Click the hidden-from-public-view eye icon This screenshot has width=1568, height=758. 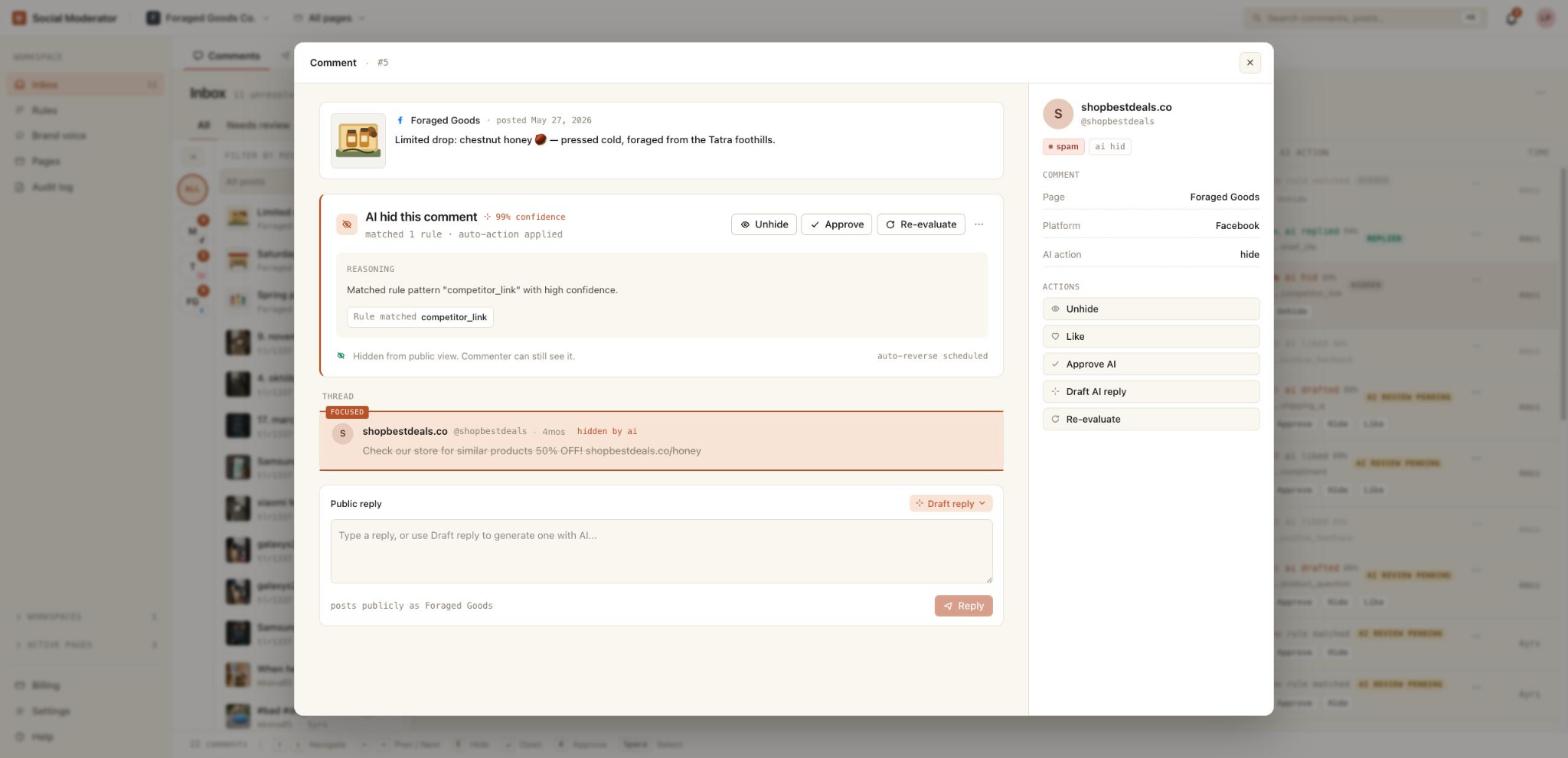click(x=341, y=356)
